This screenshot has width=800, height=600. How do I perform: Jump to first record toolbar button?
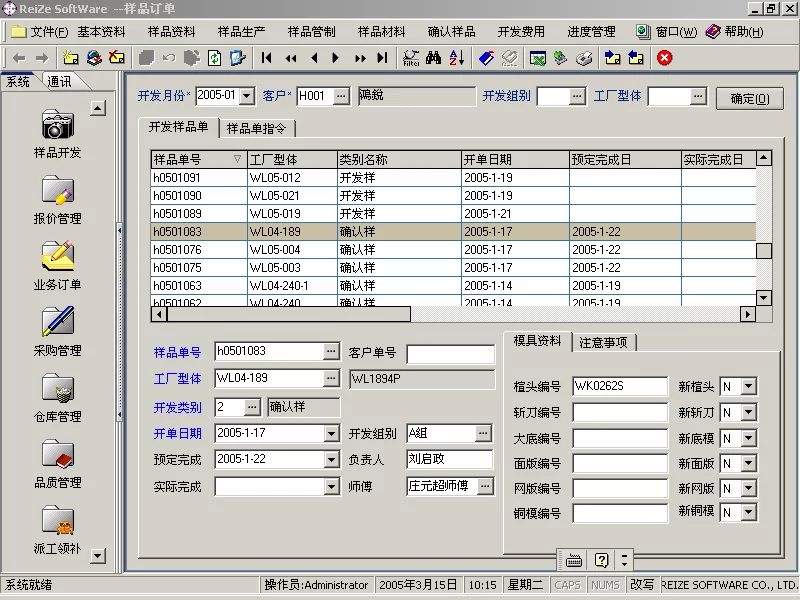click(x=267, y=58)
